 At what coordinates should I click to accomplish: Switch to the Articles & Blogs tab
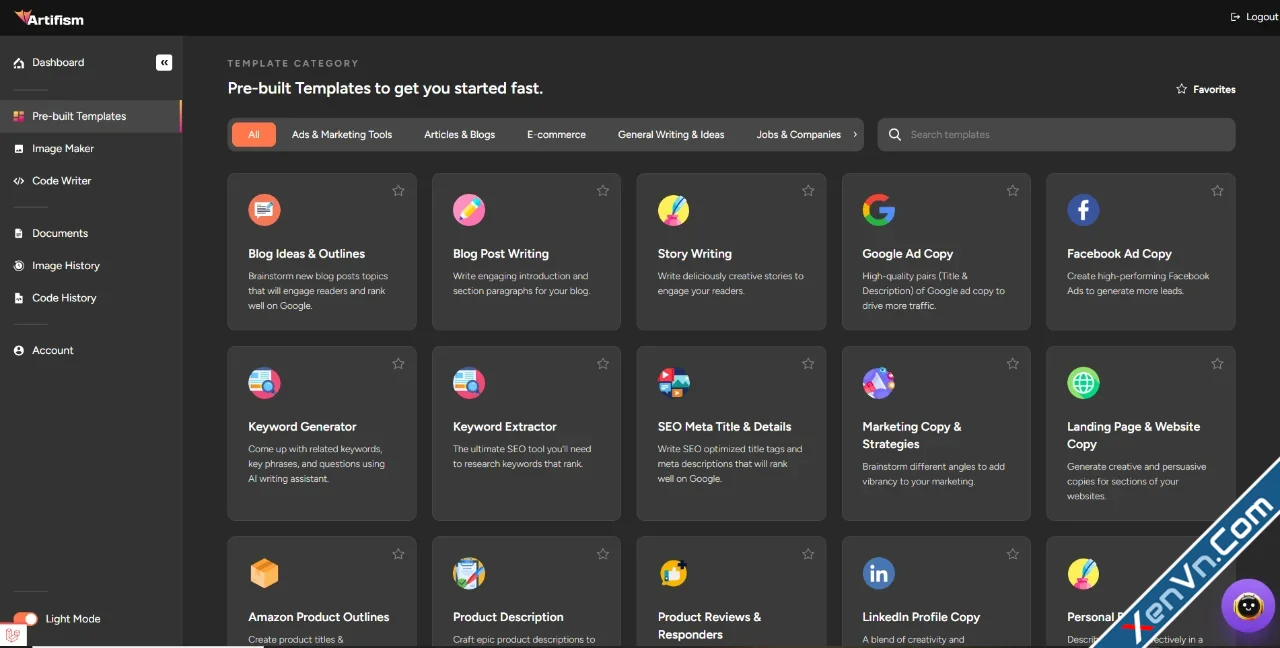click(459, 134)
